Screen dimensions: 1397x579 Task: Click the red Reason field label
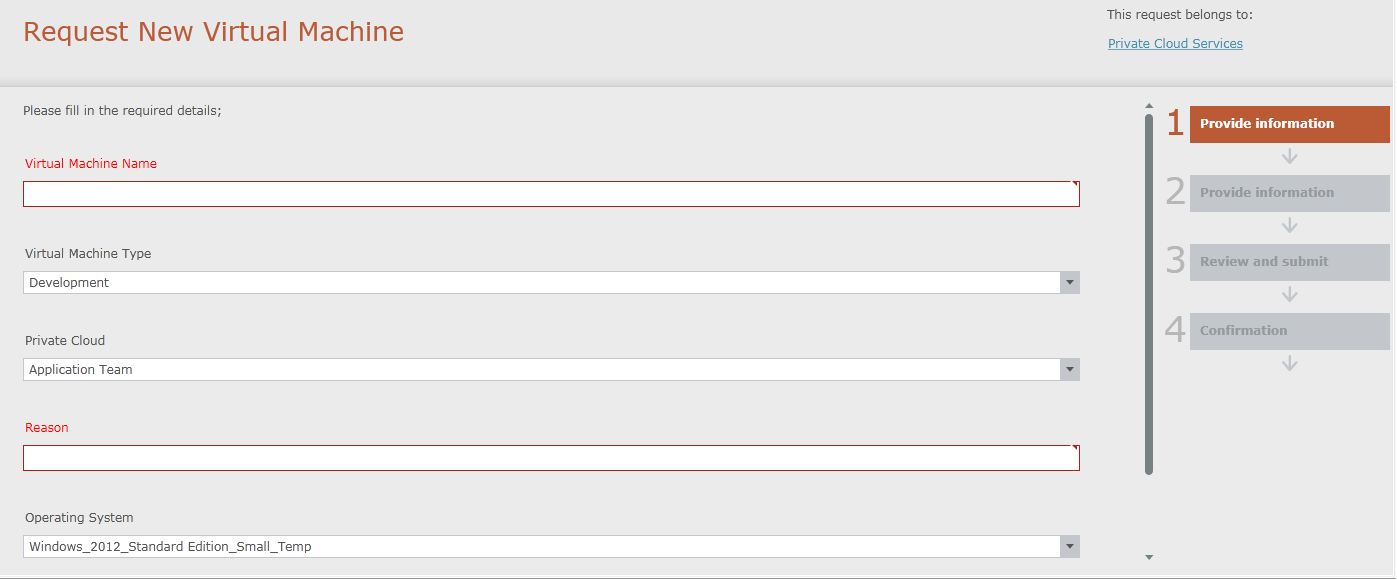(47, 428)
